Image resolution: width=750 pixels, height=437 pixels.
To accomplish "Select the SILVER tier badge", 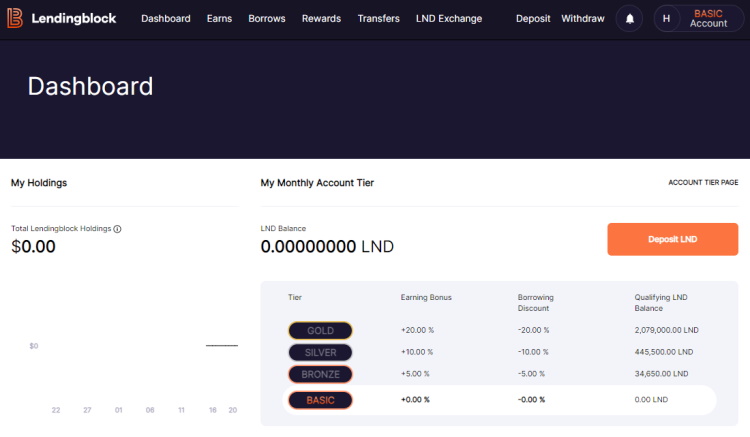I will (320, 352).
